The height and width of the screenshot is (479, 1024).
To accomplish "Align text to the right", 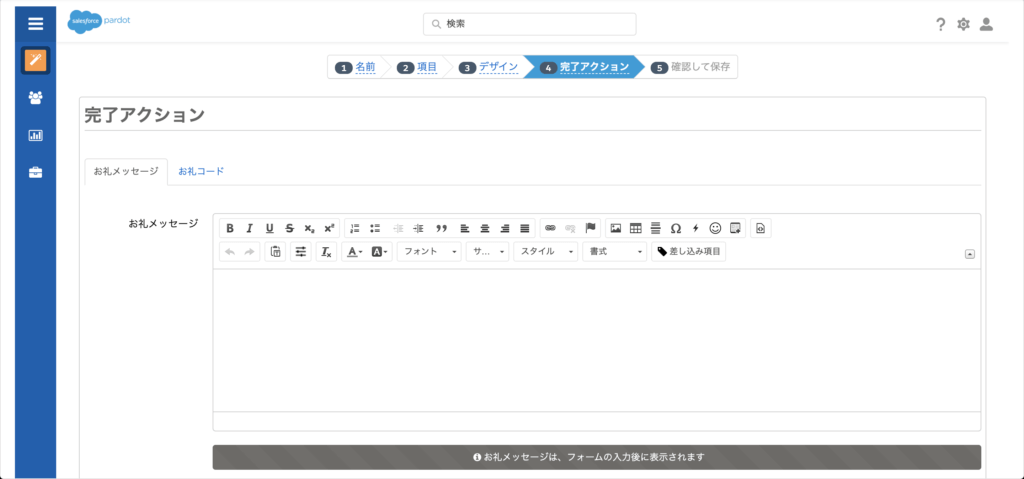I will coord(504,228).
